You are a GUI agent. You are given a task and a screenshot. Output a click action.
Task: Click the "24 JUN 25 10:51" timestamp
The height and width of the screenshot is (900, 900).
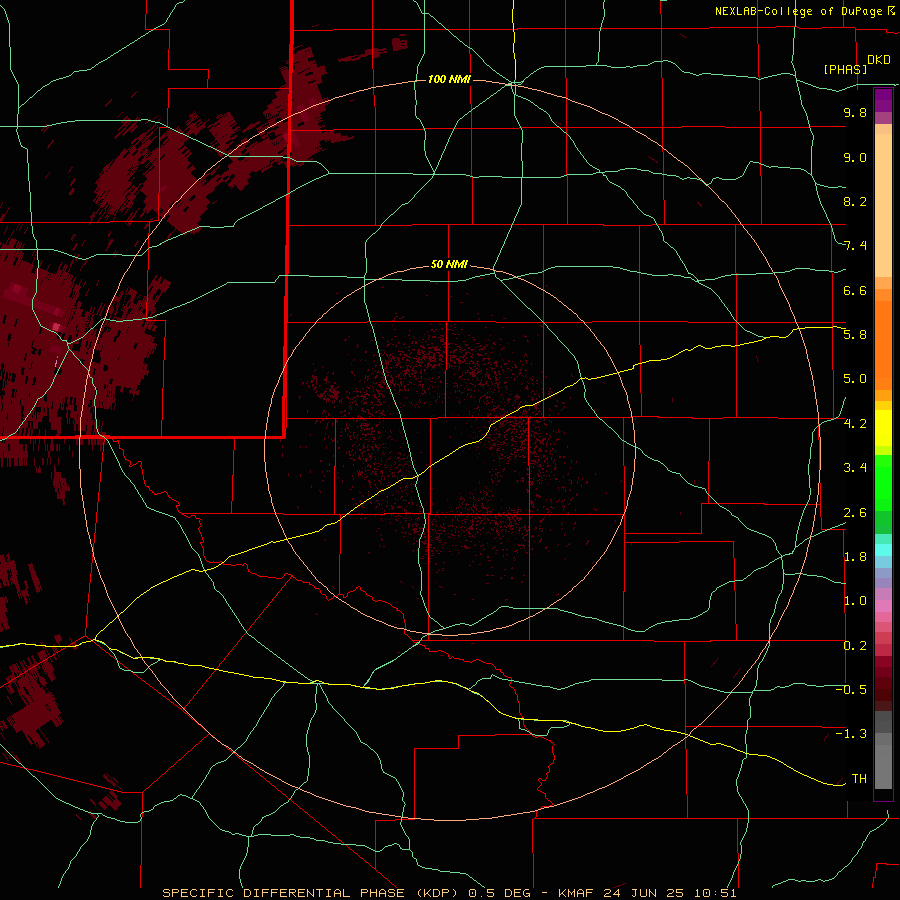pyautogui.click(x=670, y=893)
